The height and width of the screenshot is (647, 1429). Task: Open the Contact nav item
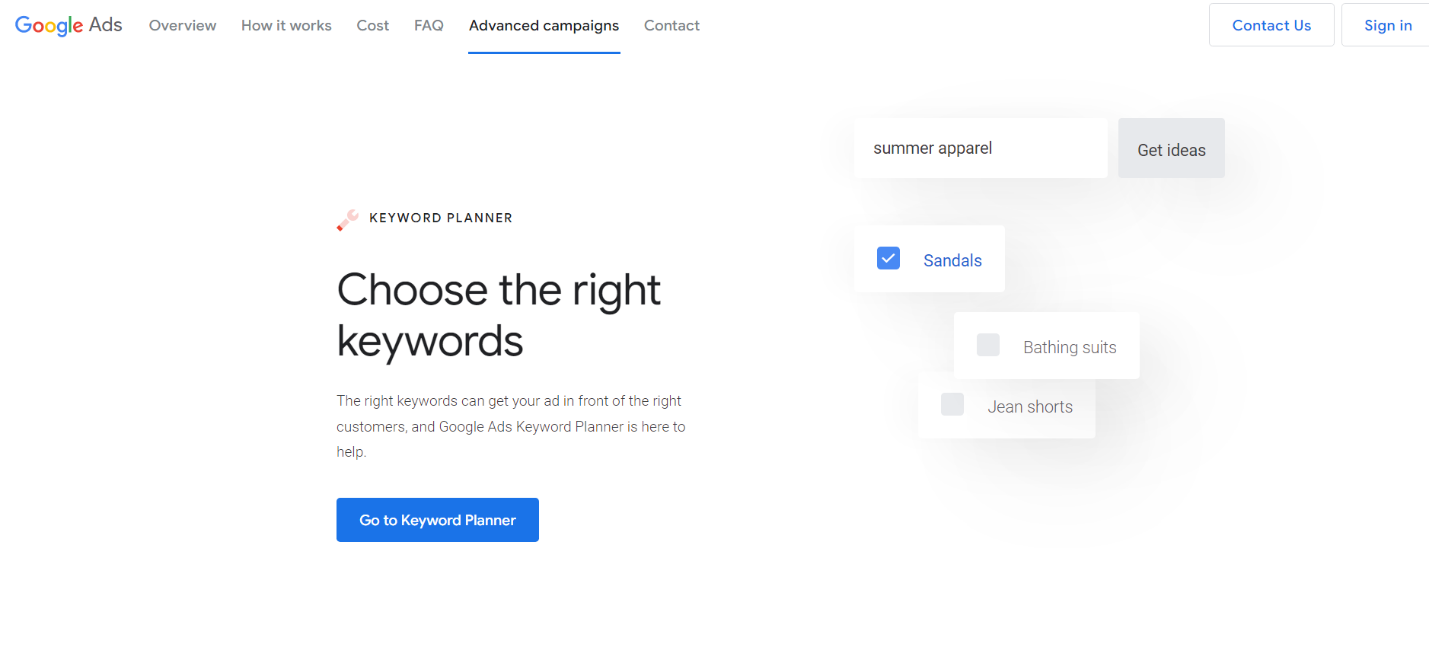pyautogui.click(x=672, y=26)
